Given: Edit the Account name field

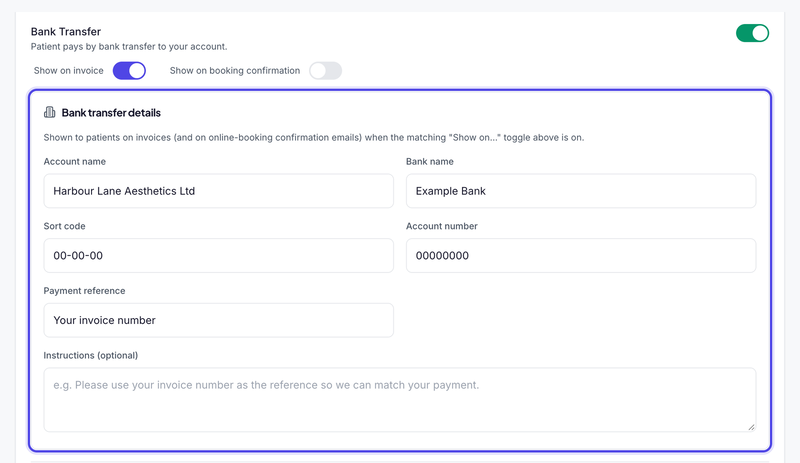Looking at the screenshot, I should click(218, 191).
